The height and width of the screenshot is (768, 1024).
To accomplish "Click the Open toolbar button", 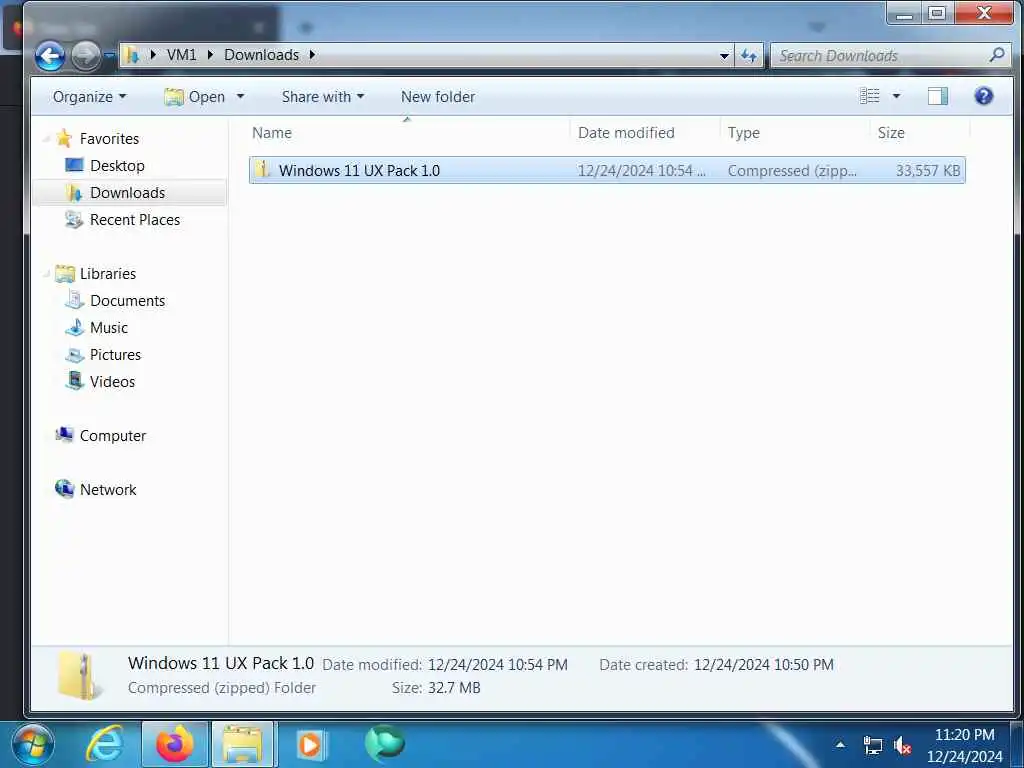I will tap(195, 97).
